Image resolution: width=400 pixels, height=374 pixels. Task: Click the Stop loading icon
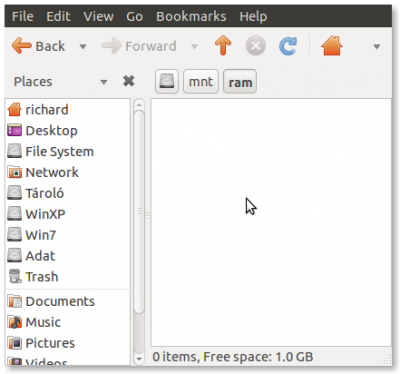pyautogui.click(x=256, y=46)
